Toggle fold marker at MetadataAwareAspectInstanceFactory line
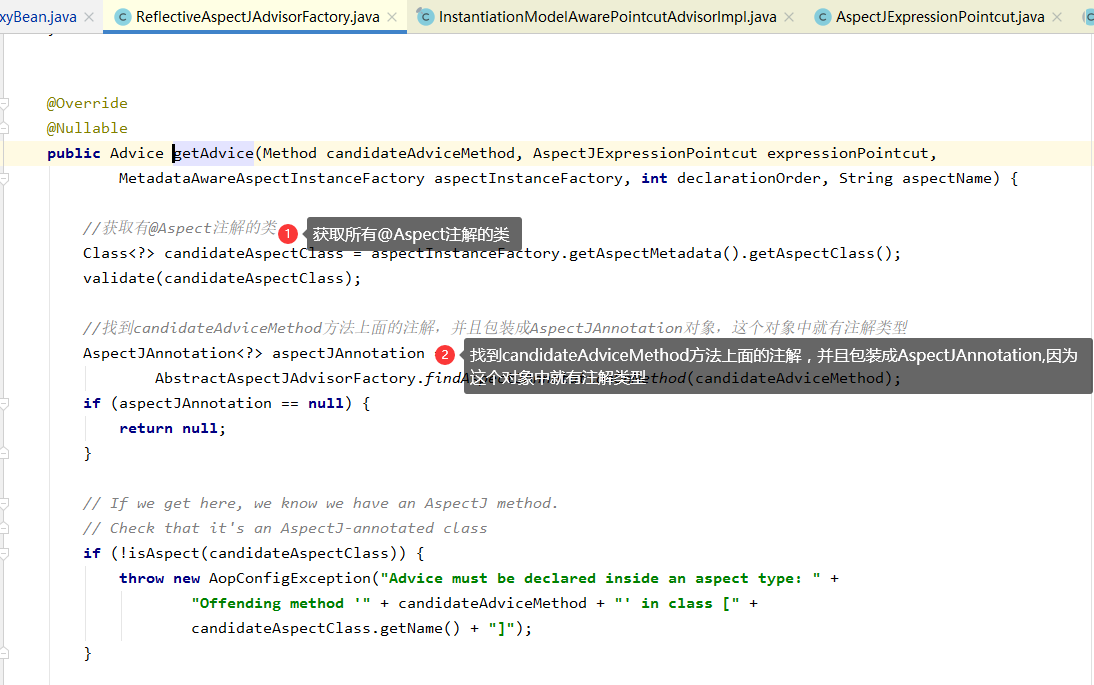 coord(4,179)
